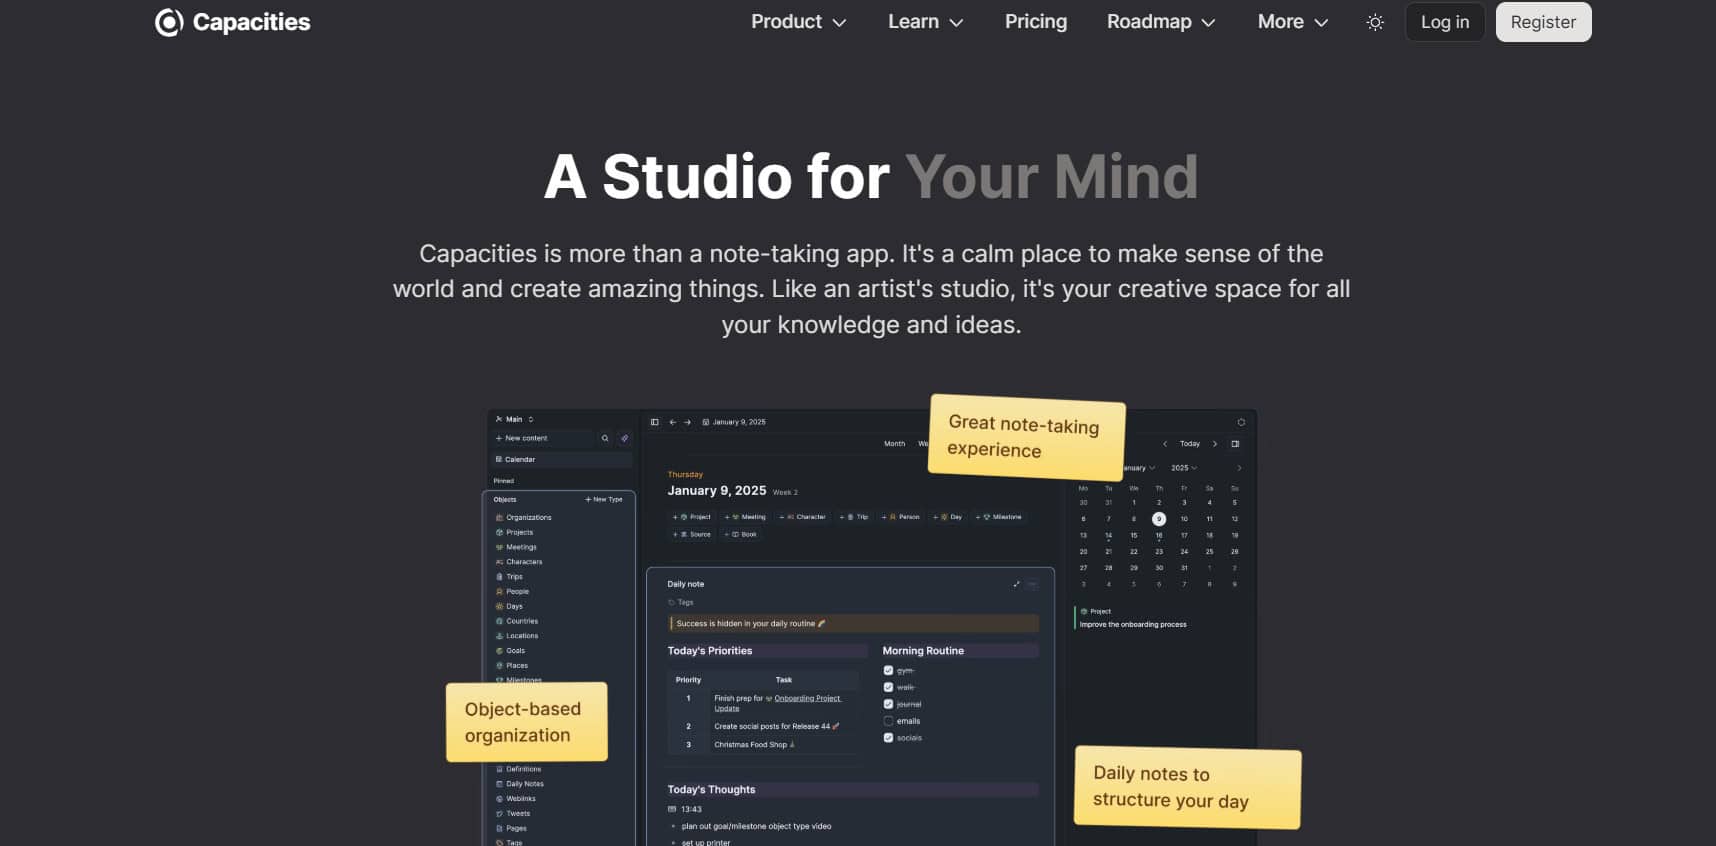Click the forward arrow in note header
The height and width of the screenshot is (846, 1716).
pos(688,422)
